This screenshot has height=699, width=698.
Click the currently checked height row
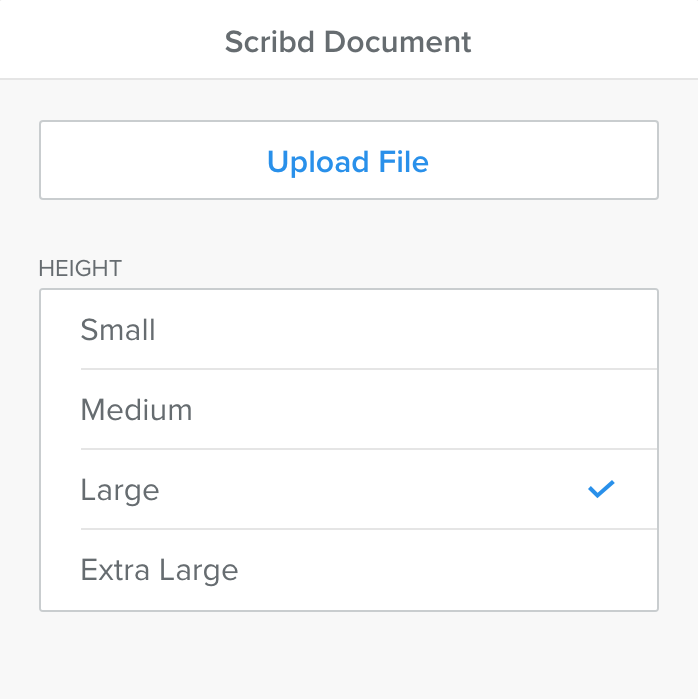point(348,490)
